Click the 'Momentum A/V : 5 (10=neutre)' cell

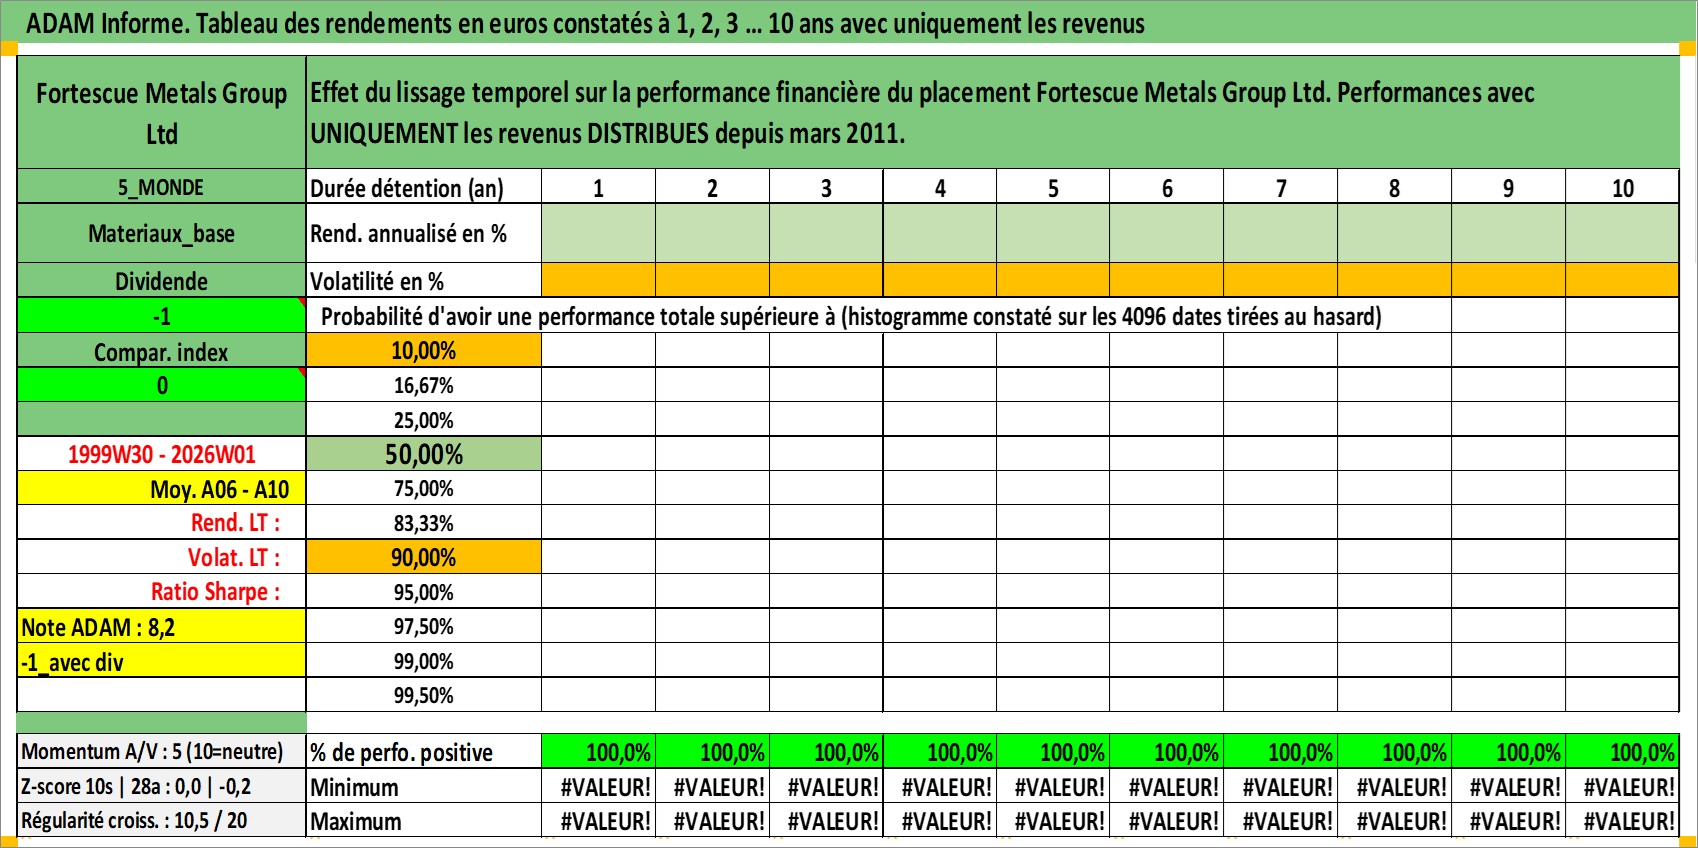162,751
